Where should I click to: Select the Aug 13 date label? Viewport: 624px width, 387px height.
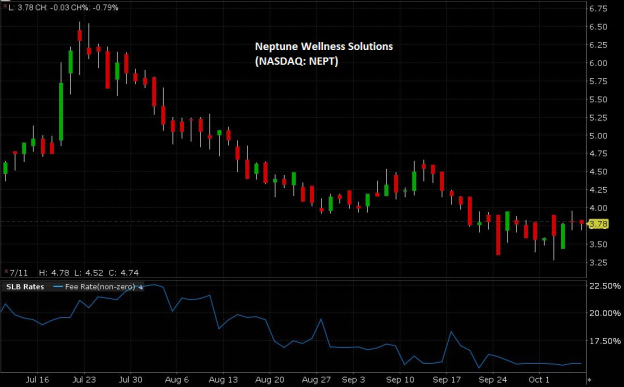(x=223, y=379)
